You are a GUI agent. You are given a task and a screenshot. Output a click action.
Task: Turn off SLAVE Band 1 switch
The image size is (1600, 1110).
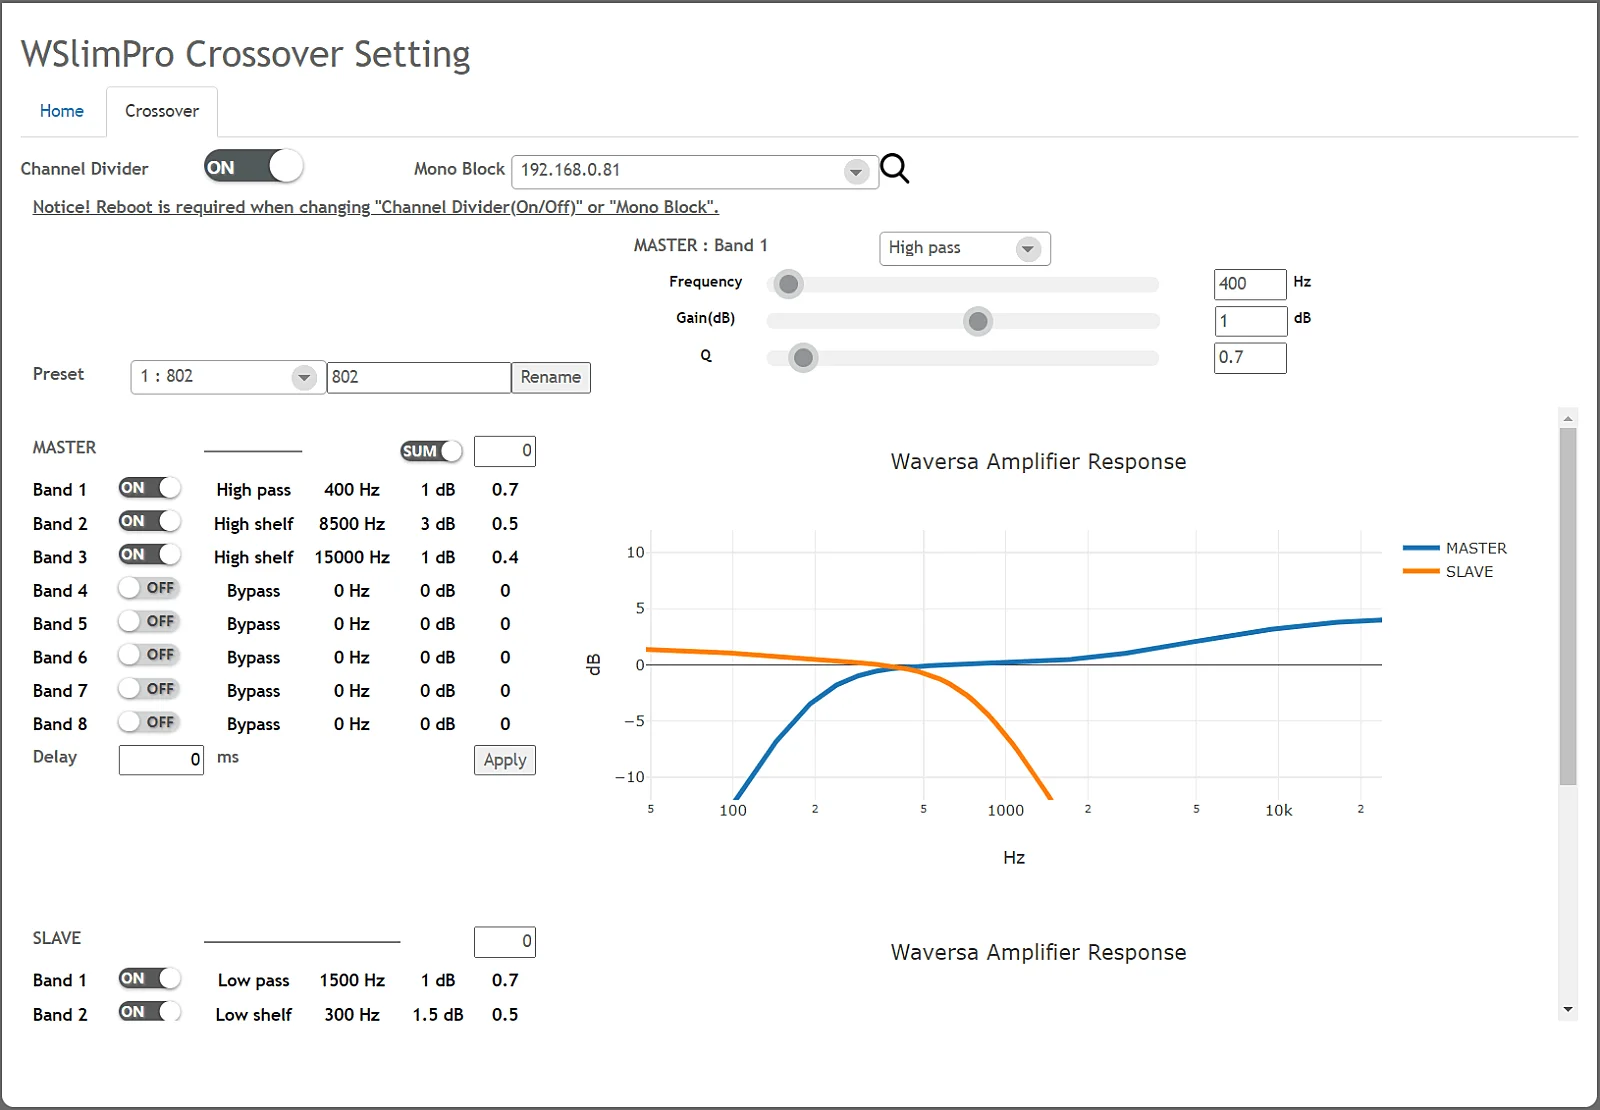[149, 978]
